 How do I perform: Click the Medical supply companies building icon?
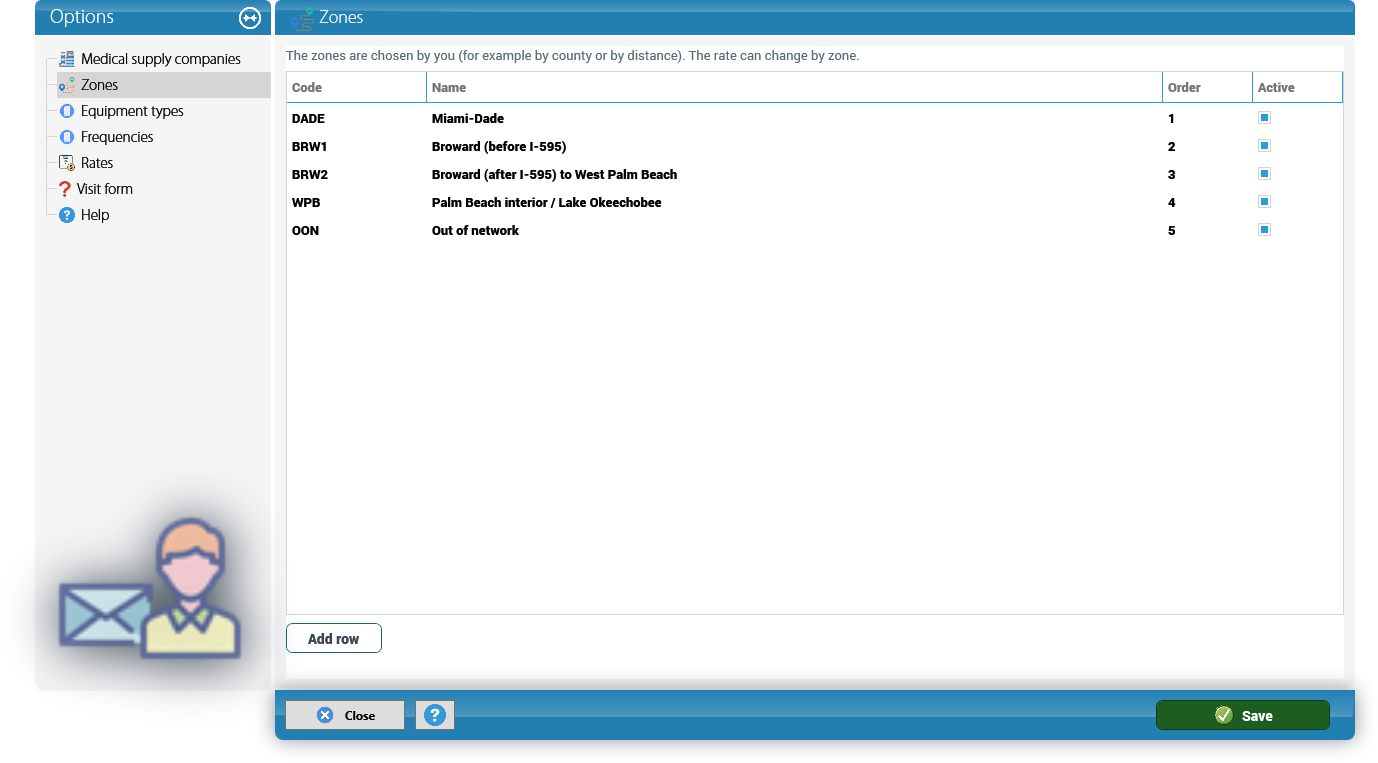(x=67, y=59)
